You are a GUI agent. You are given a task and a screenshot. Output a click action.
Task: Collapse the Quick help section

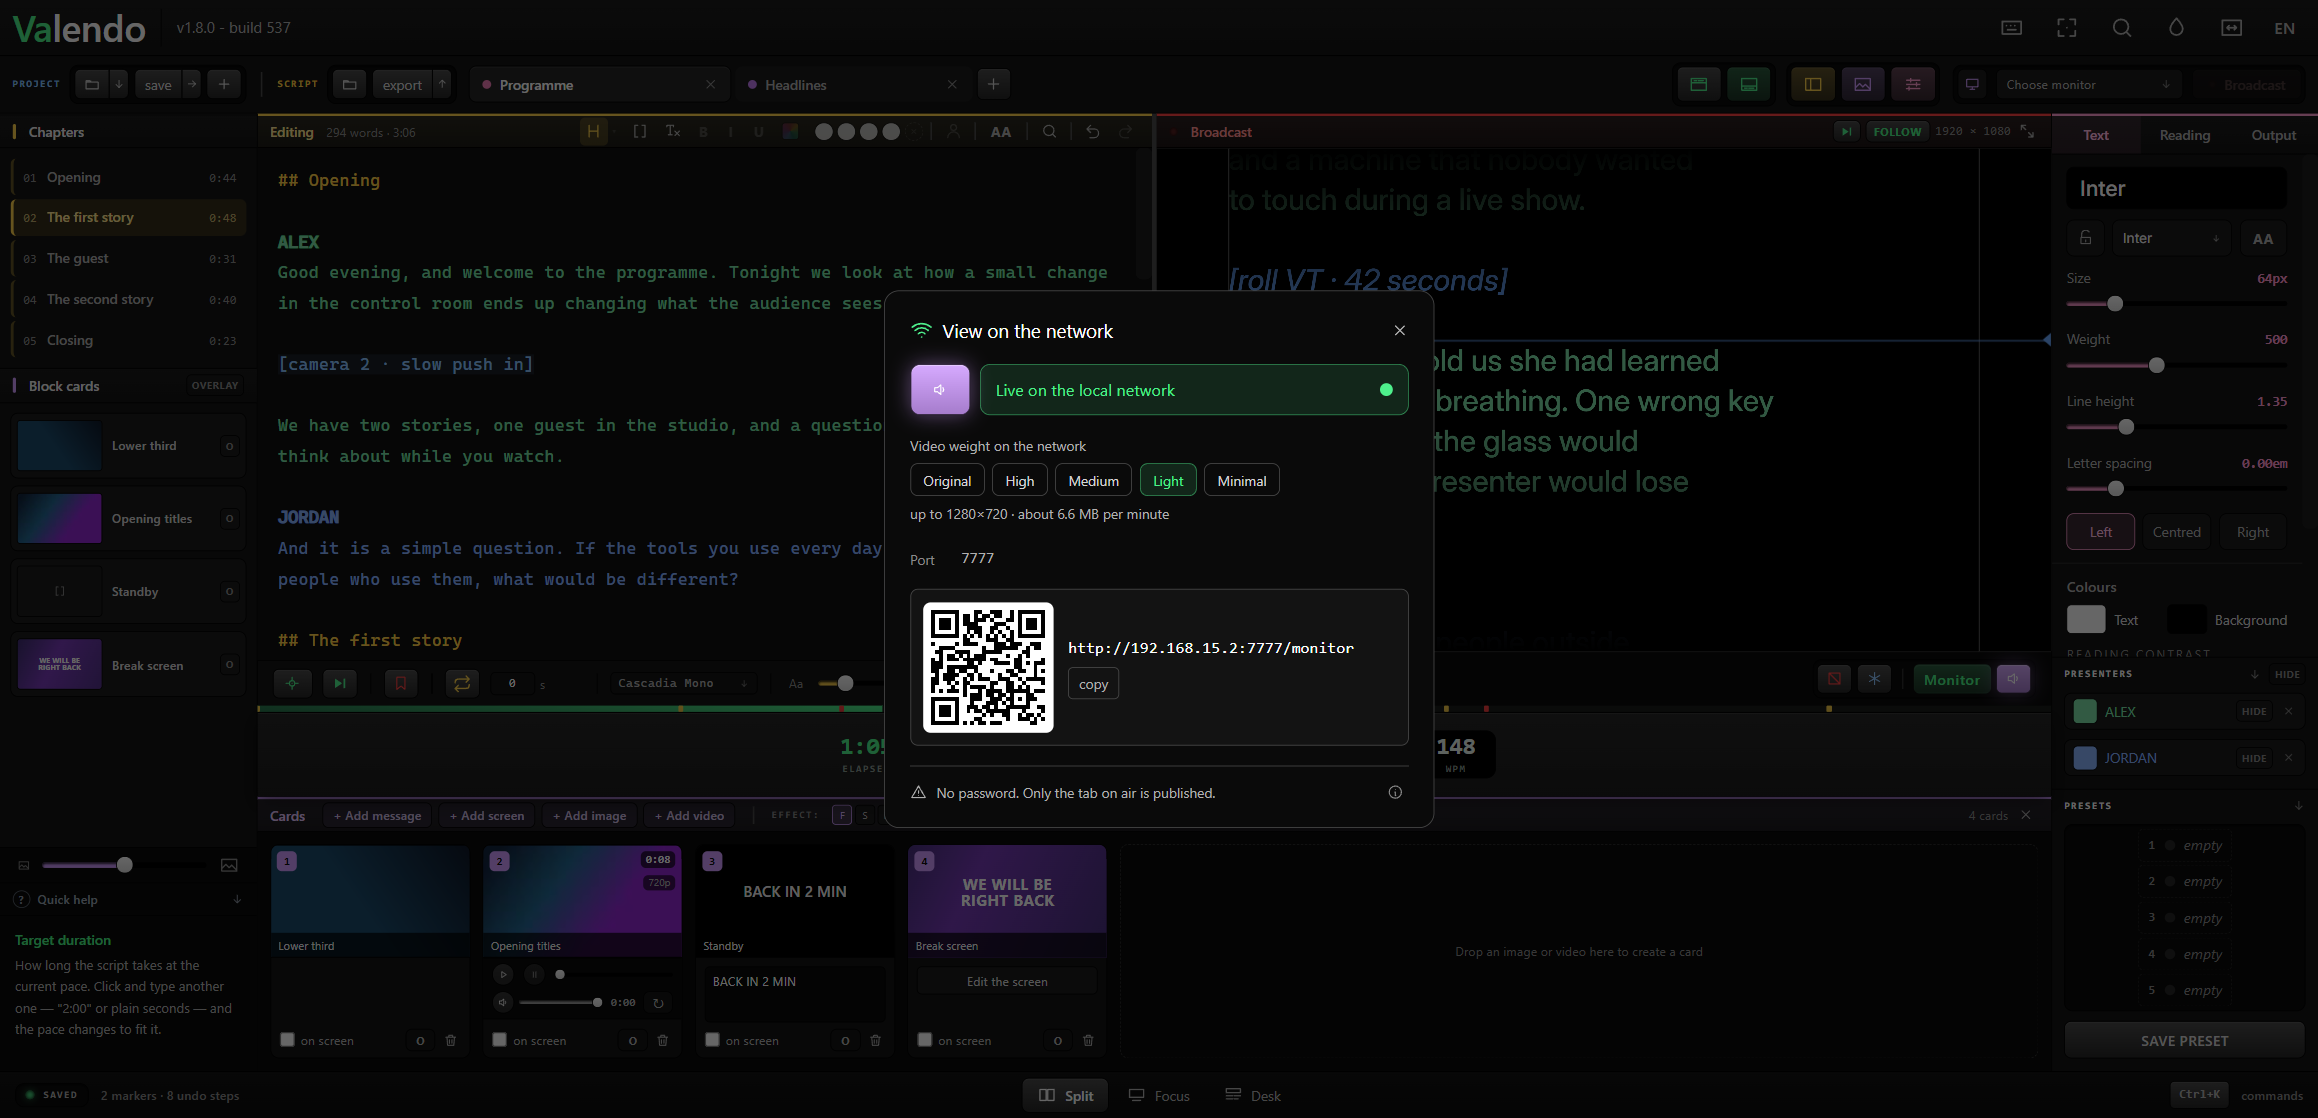(x=237, y=900)
